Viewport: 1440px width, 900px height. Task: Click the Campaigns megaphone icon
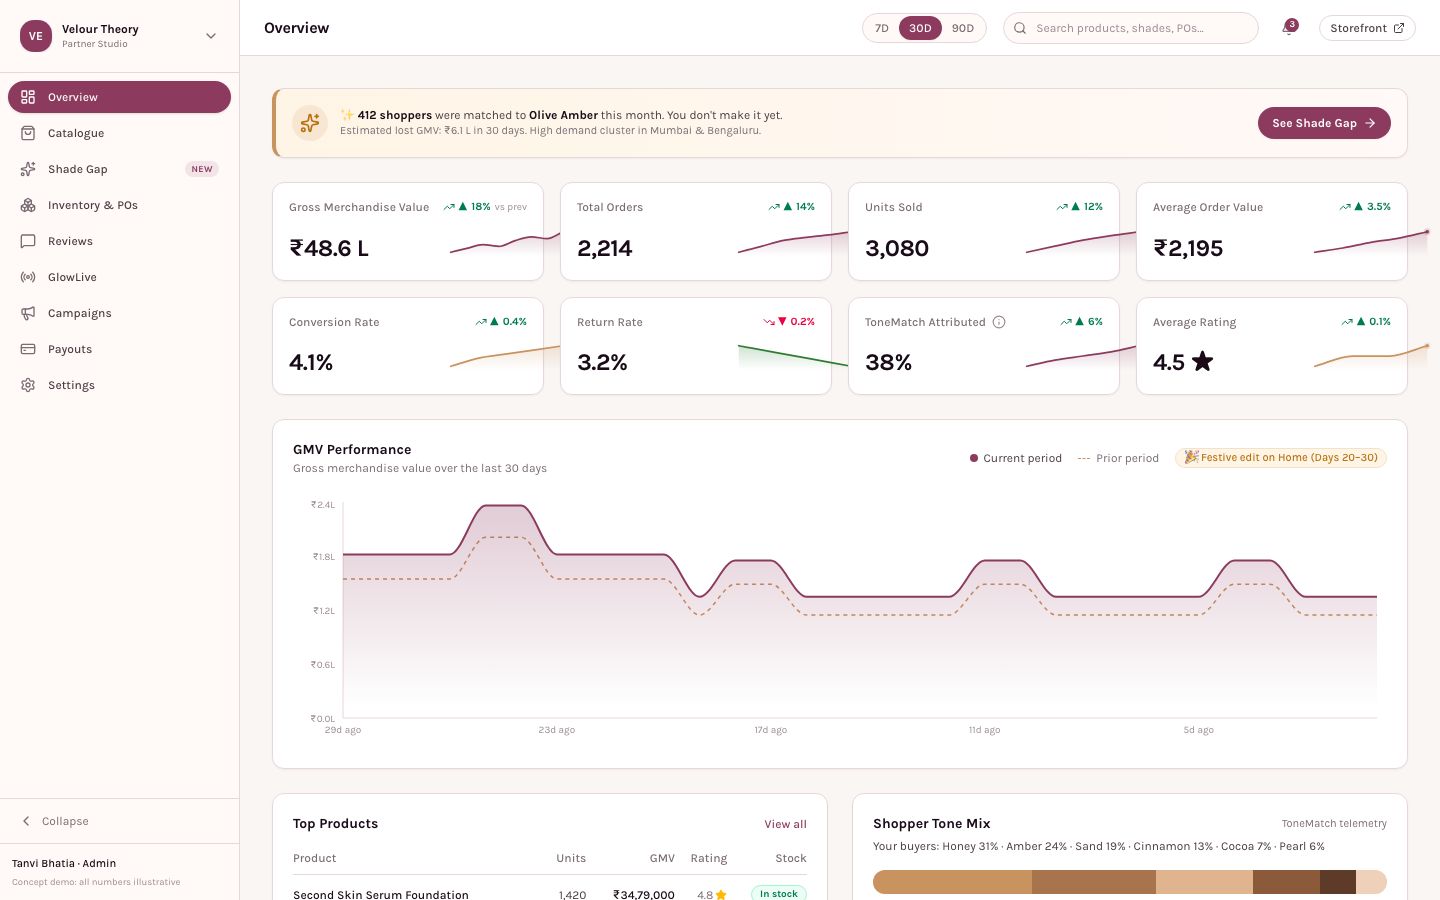[x=28, y=313]
